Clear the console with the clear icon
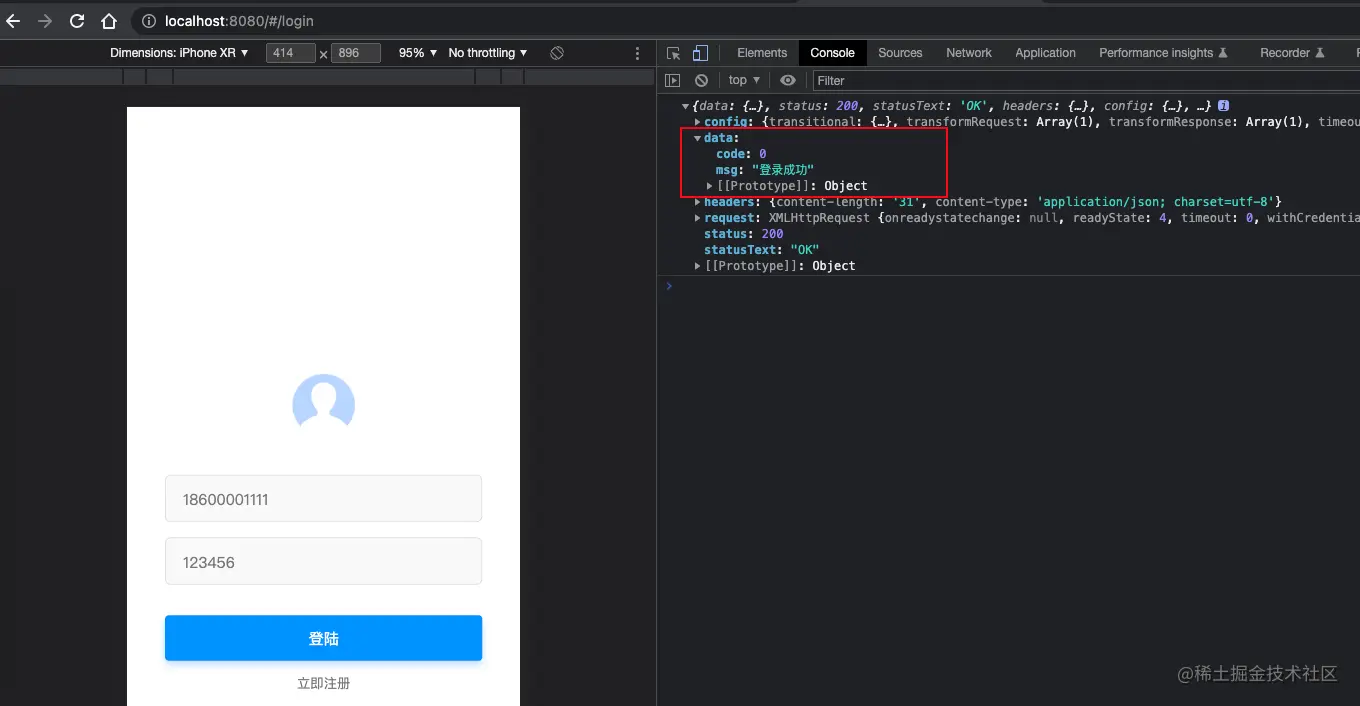1360x706 pixels. (701, 80)
